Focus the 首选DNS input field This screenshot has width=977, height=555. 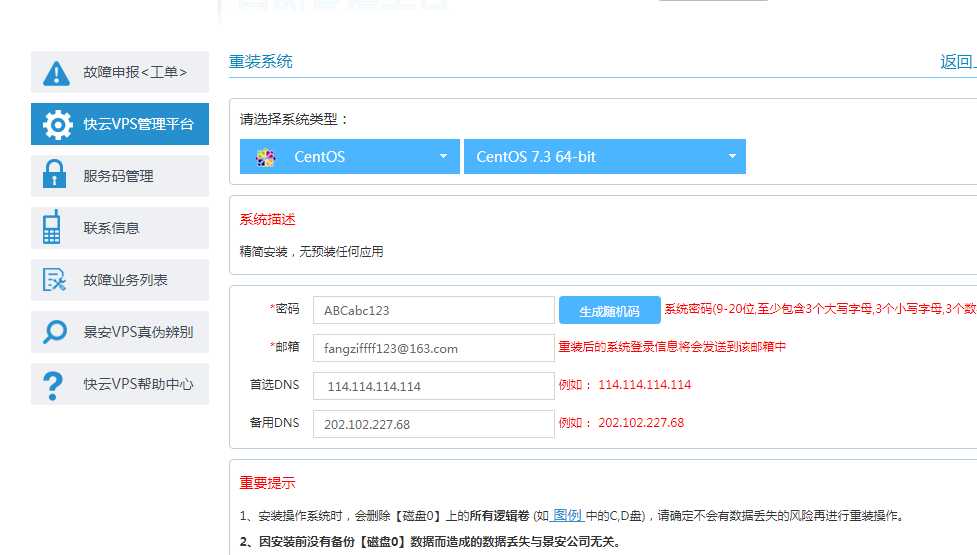click(434, 386)
